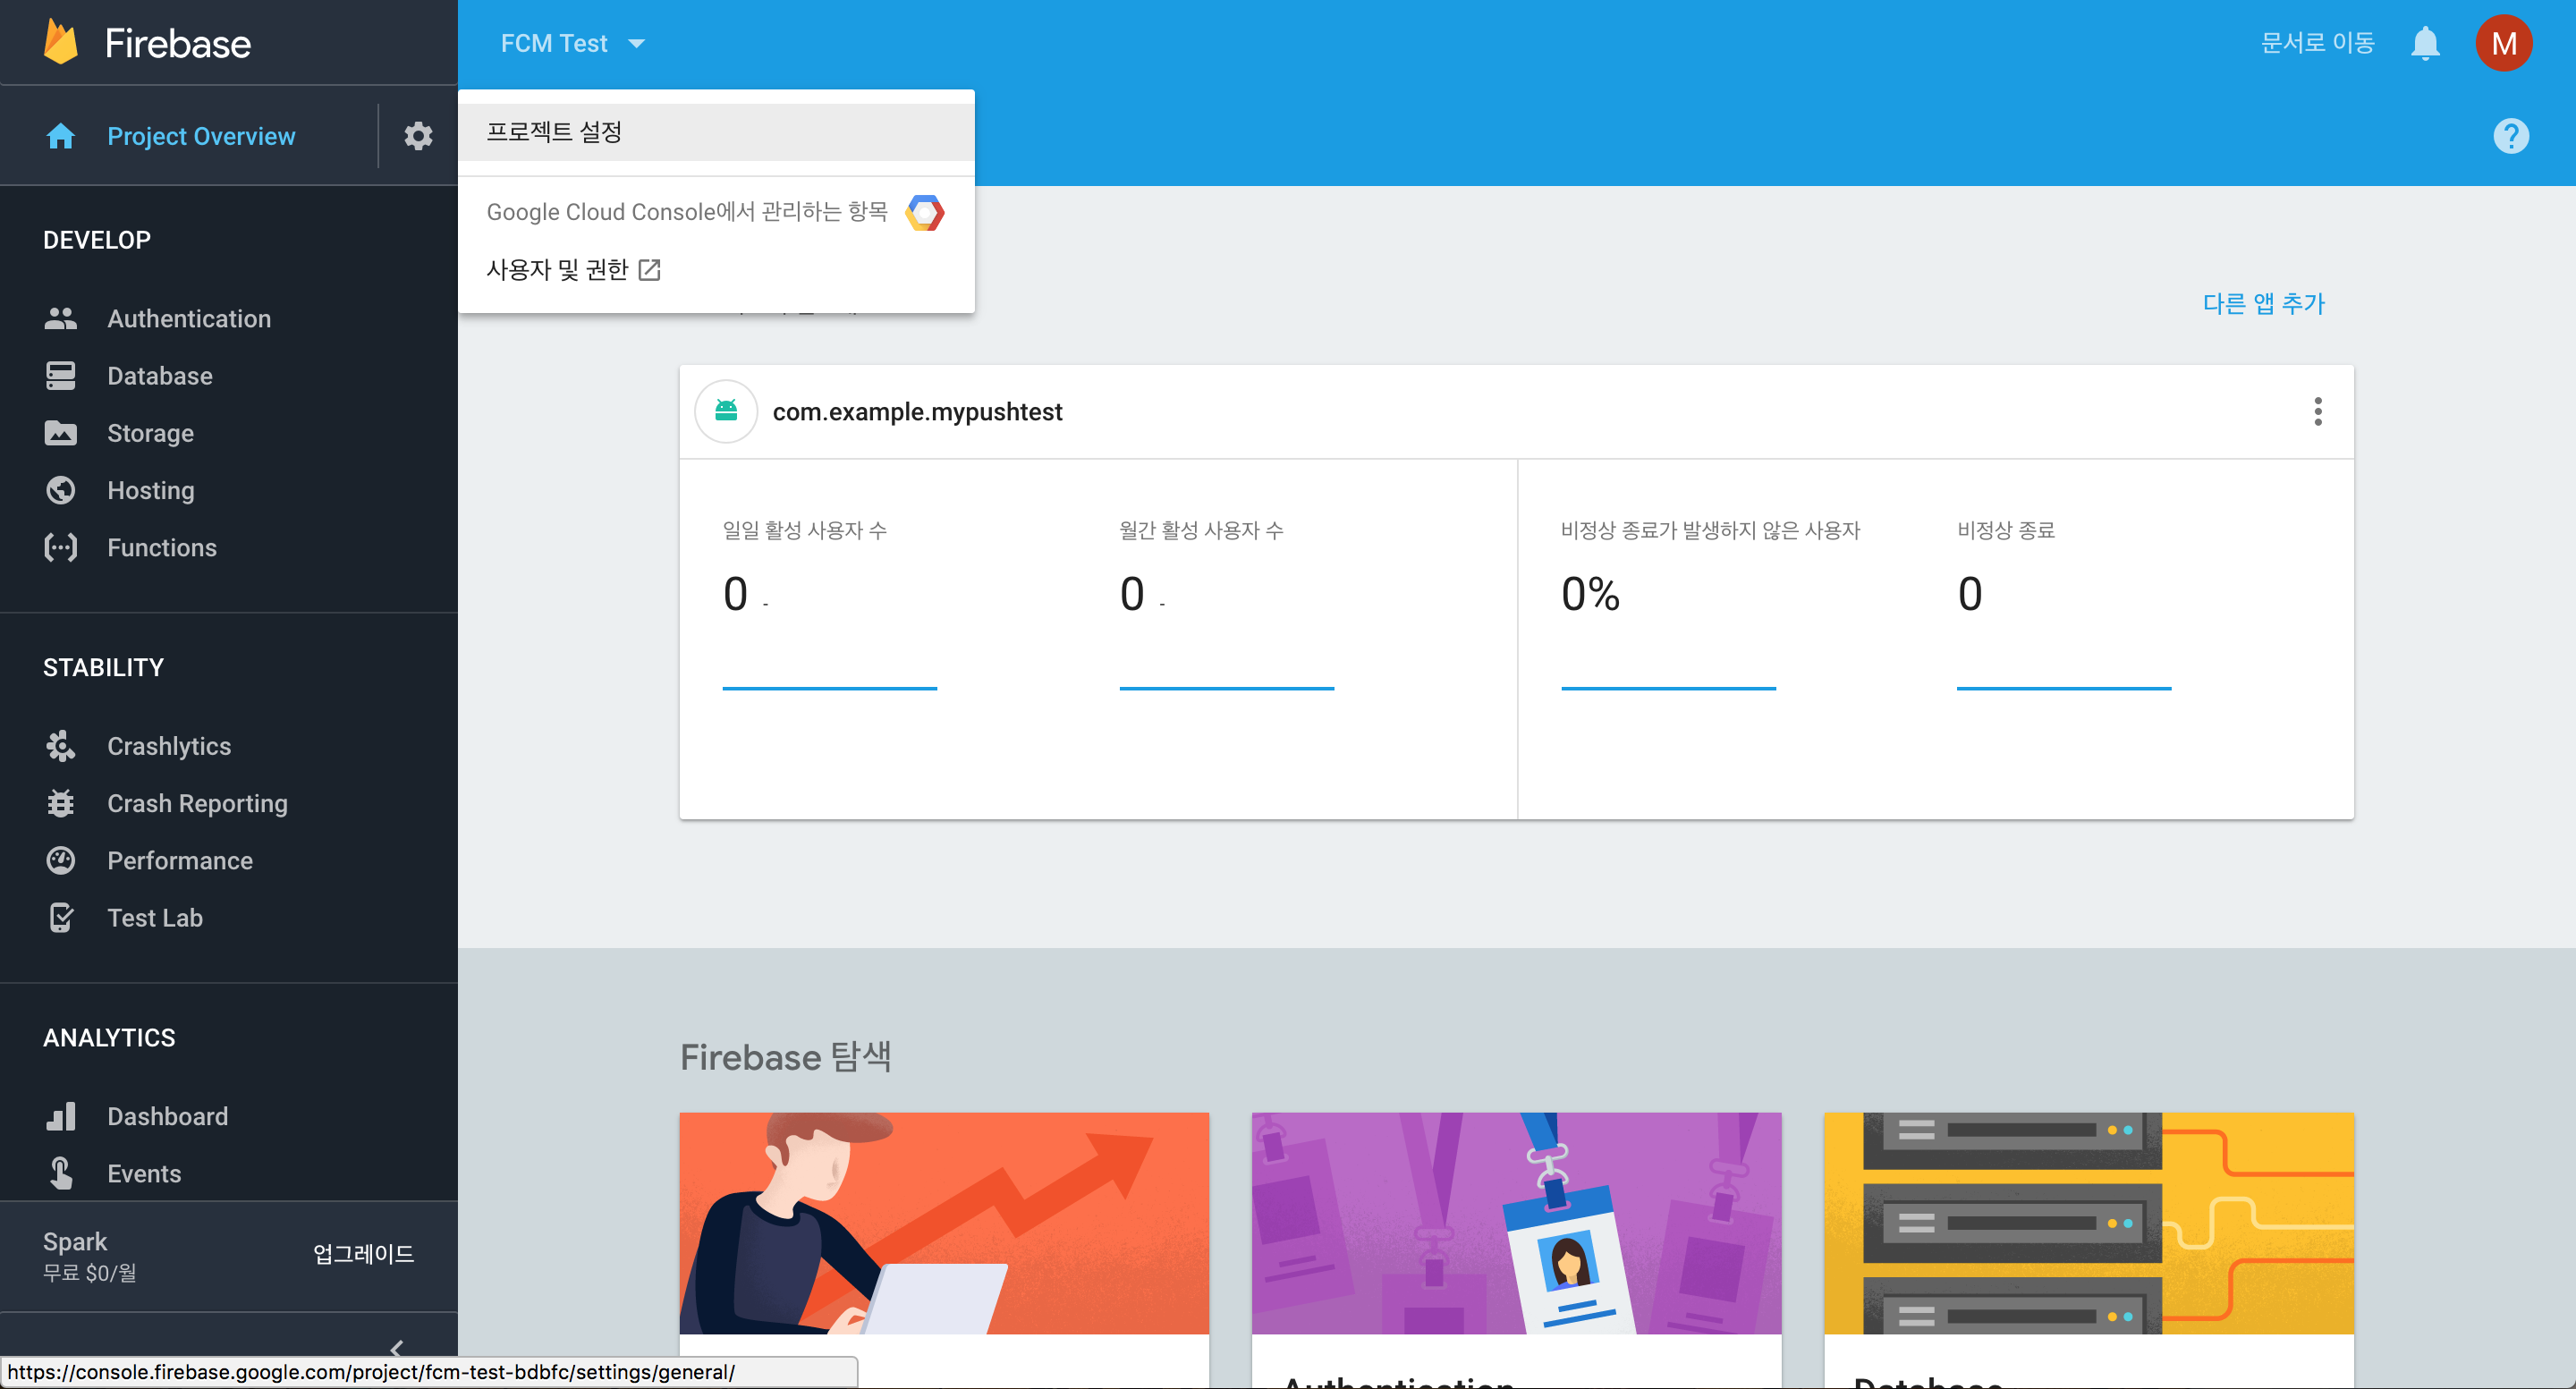Open the three-dot menu on app card

coord(2318,411)
